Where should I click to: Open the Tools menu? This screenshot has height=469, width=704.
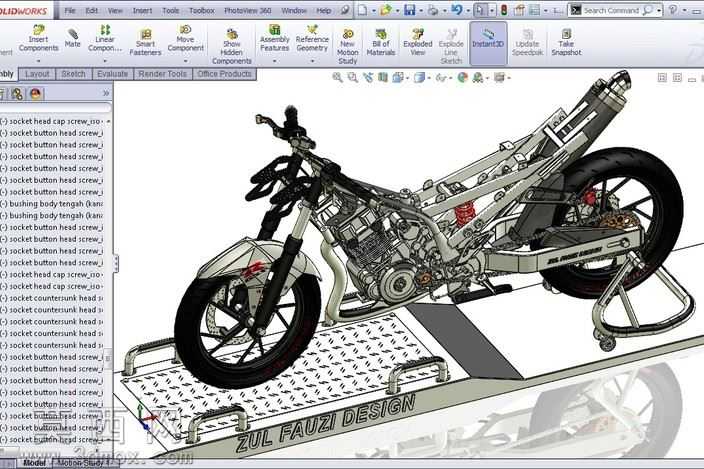(171, 10)
